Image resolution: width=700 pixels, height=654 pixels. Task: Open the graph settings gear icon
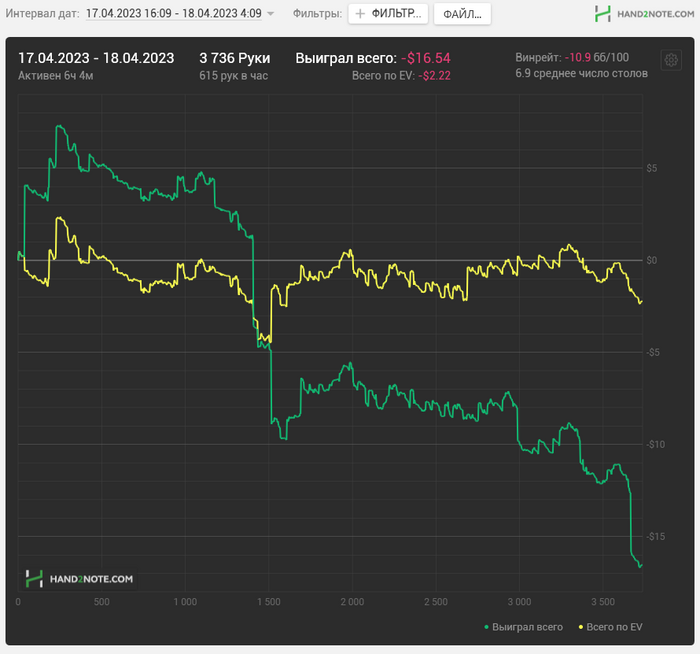(671, 60)
